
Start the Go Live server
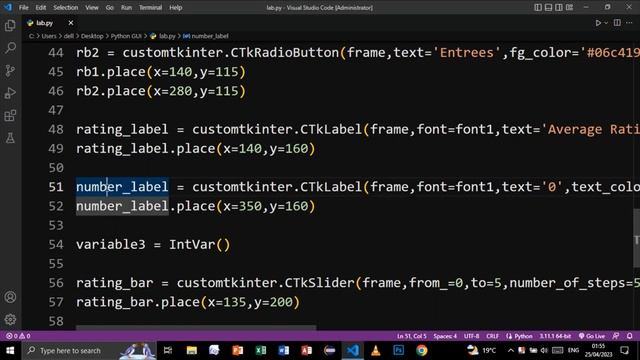point(592,336)
